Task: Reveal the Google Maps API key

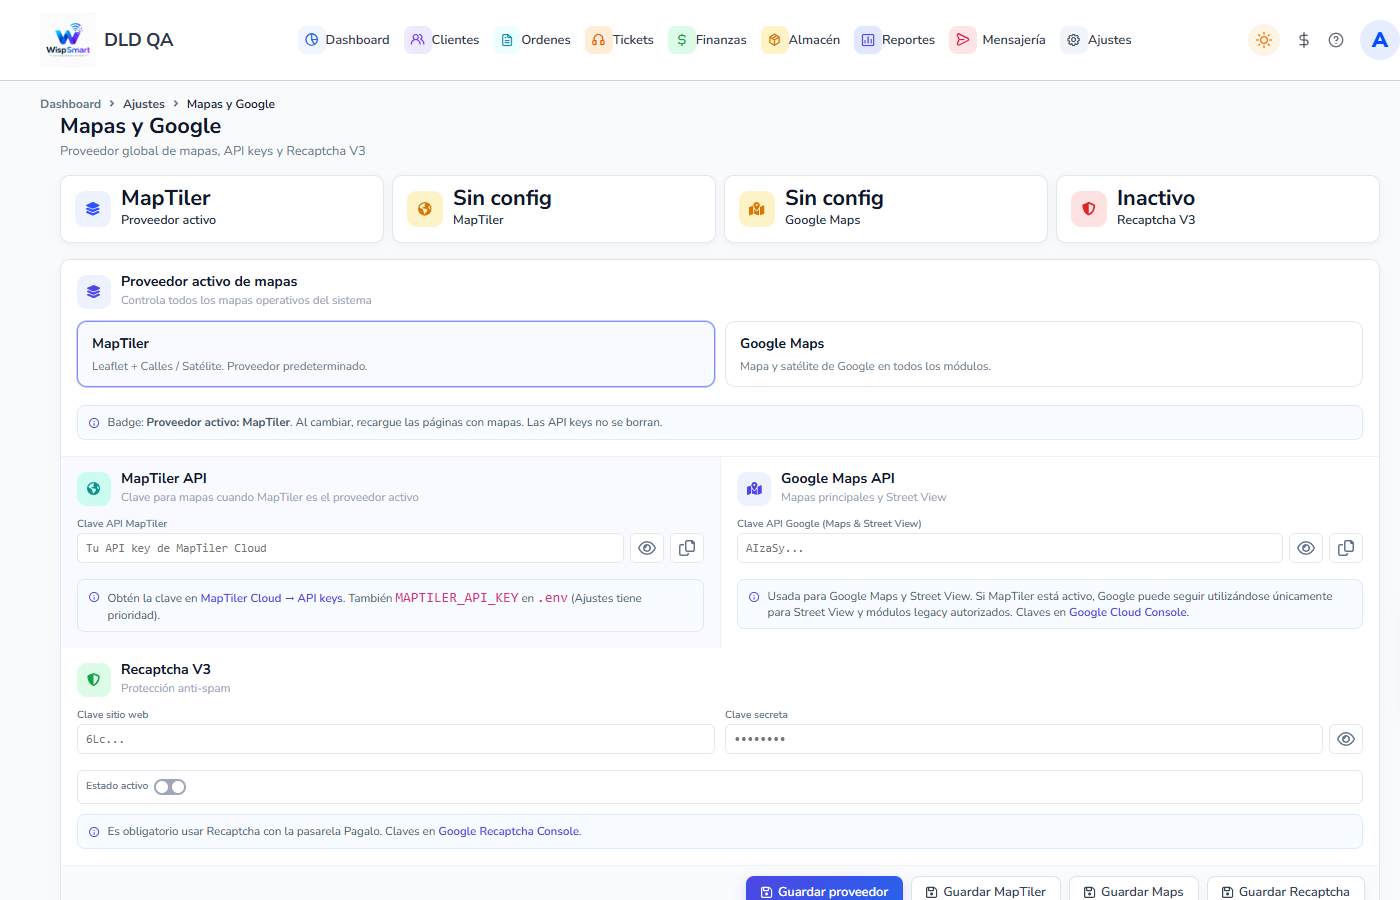Action: tap(1306, 548)
